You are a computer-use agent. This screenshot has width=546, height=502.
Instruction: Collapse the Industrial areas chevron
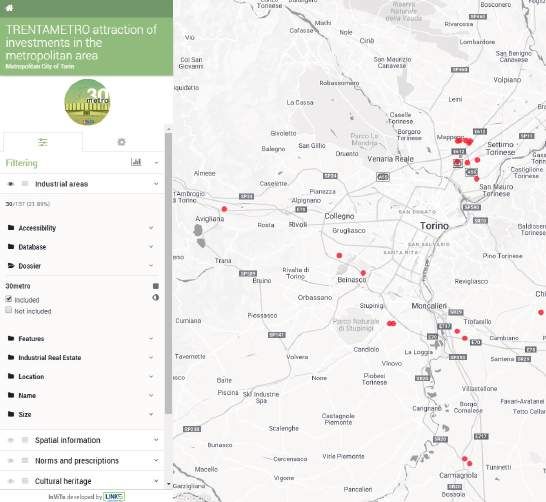click(x=156, y=183)
